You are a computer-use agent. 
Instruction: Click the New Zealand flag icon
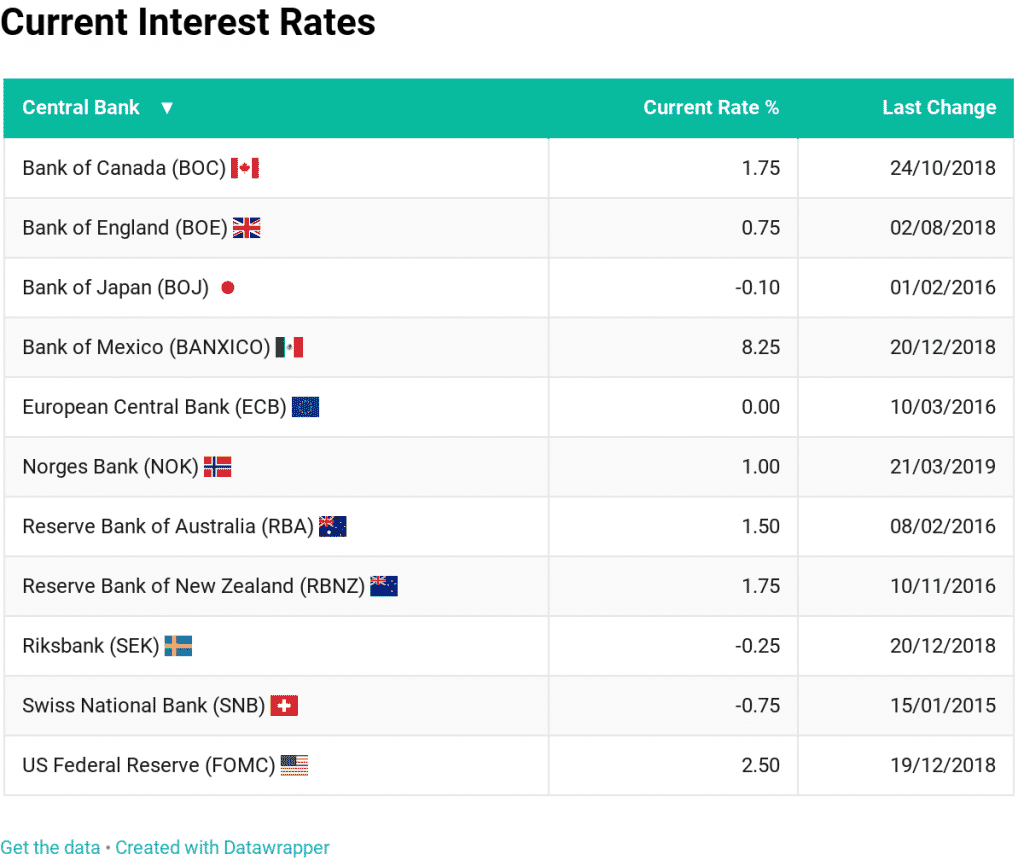(383, 586)
